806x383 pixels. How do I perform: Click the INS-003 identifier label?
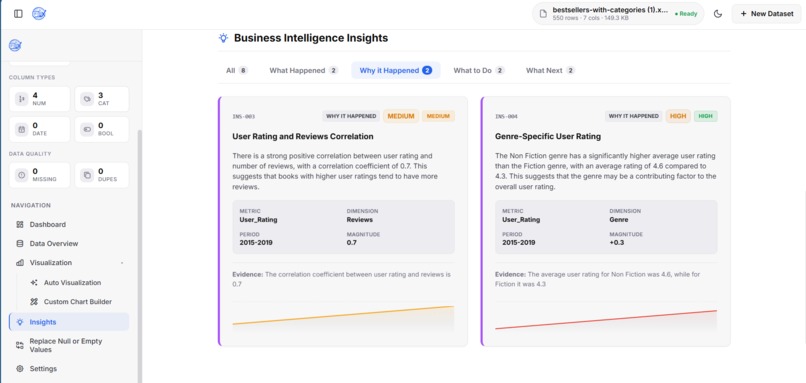click(x=244, y=117)
